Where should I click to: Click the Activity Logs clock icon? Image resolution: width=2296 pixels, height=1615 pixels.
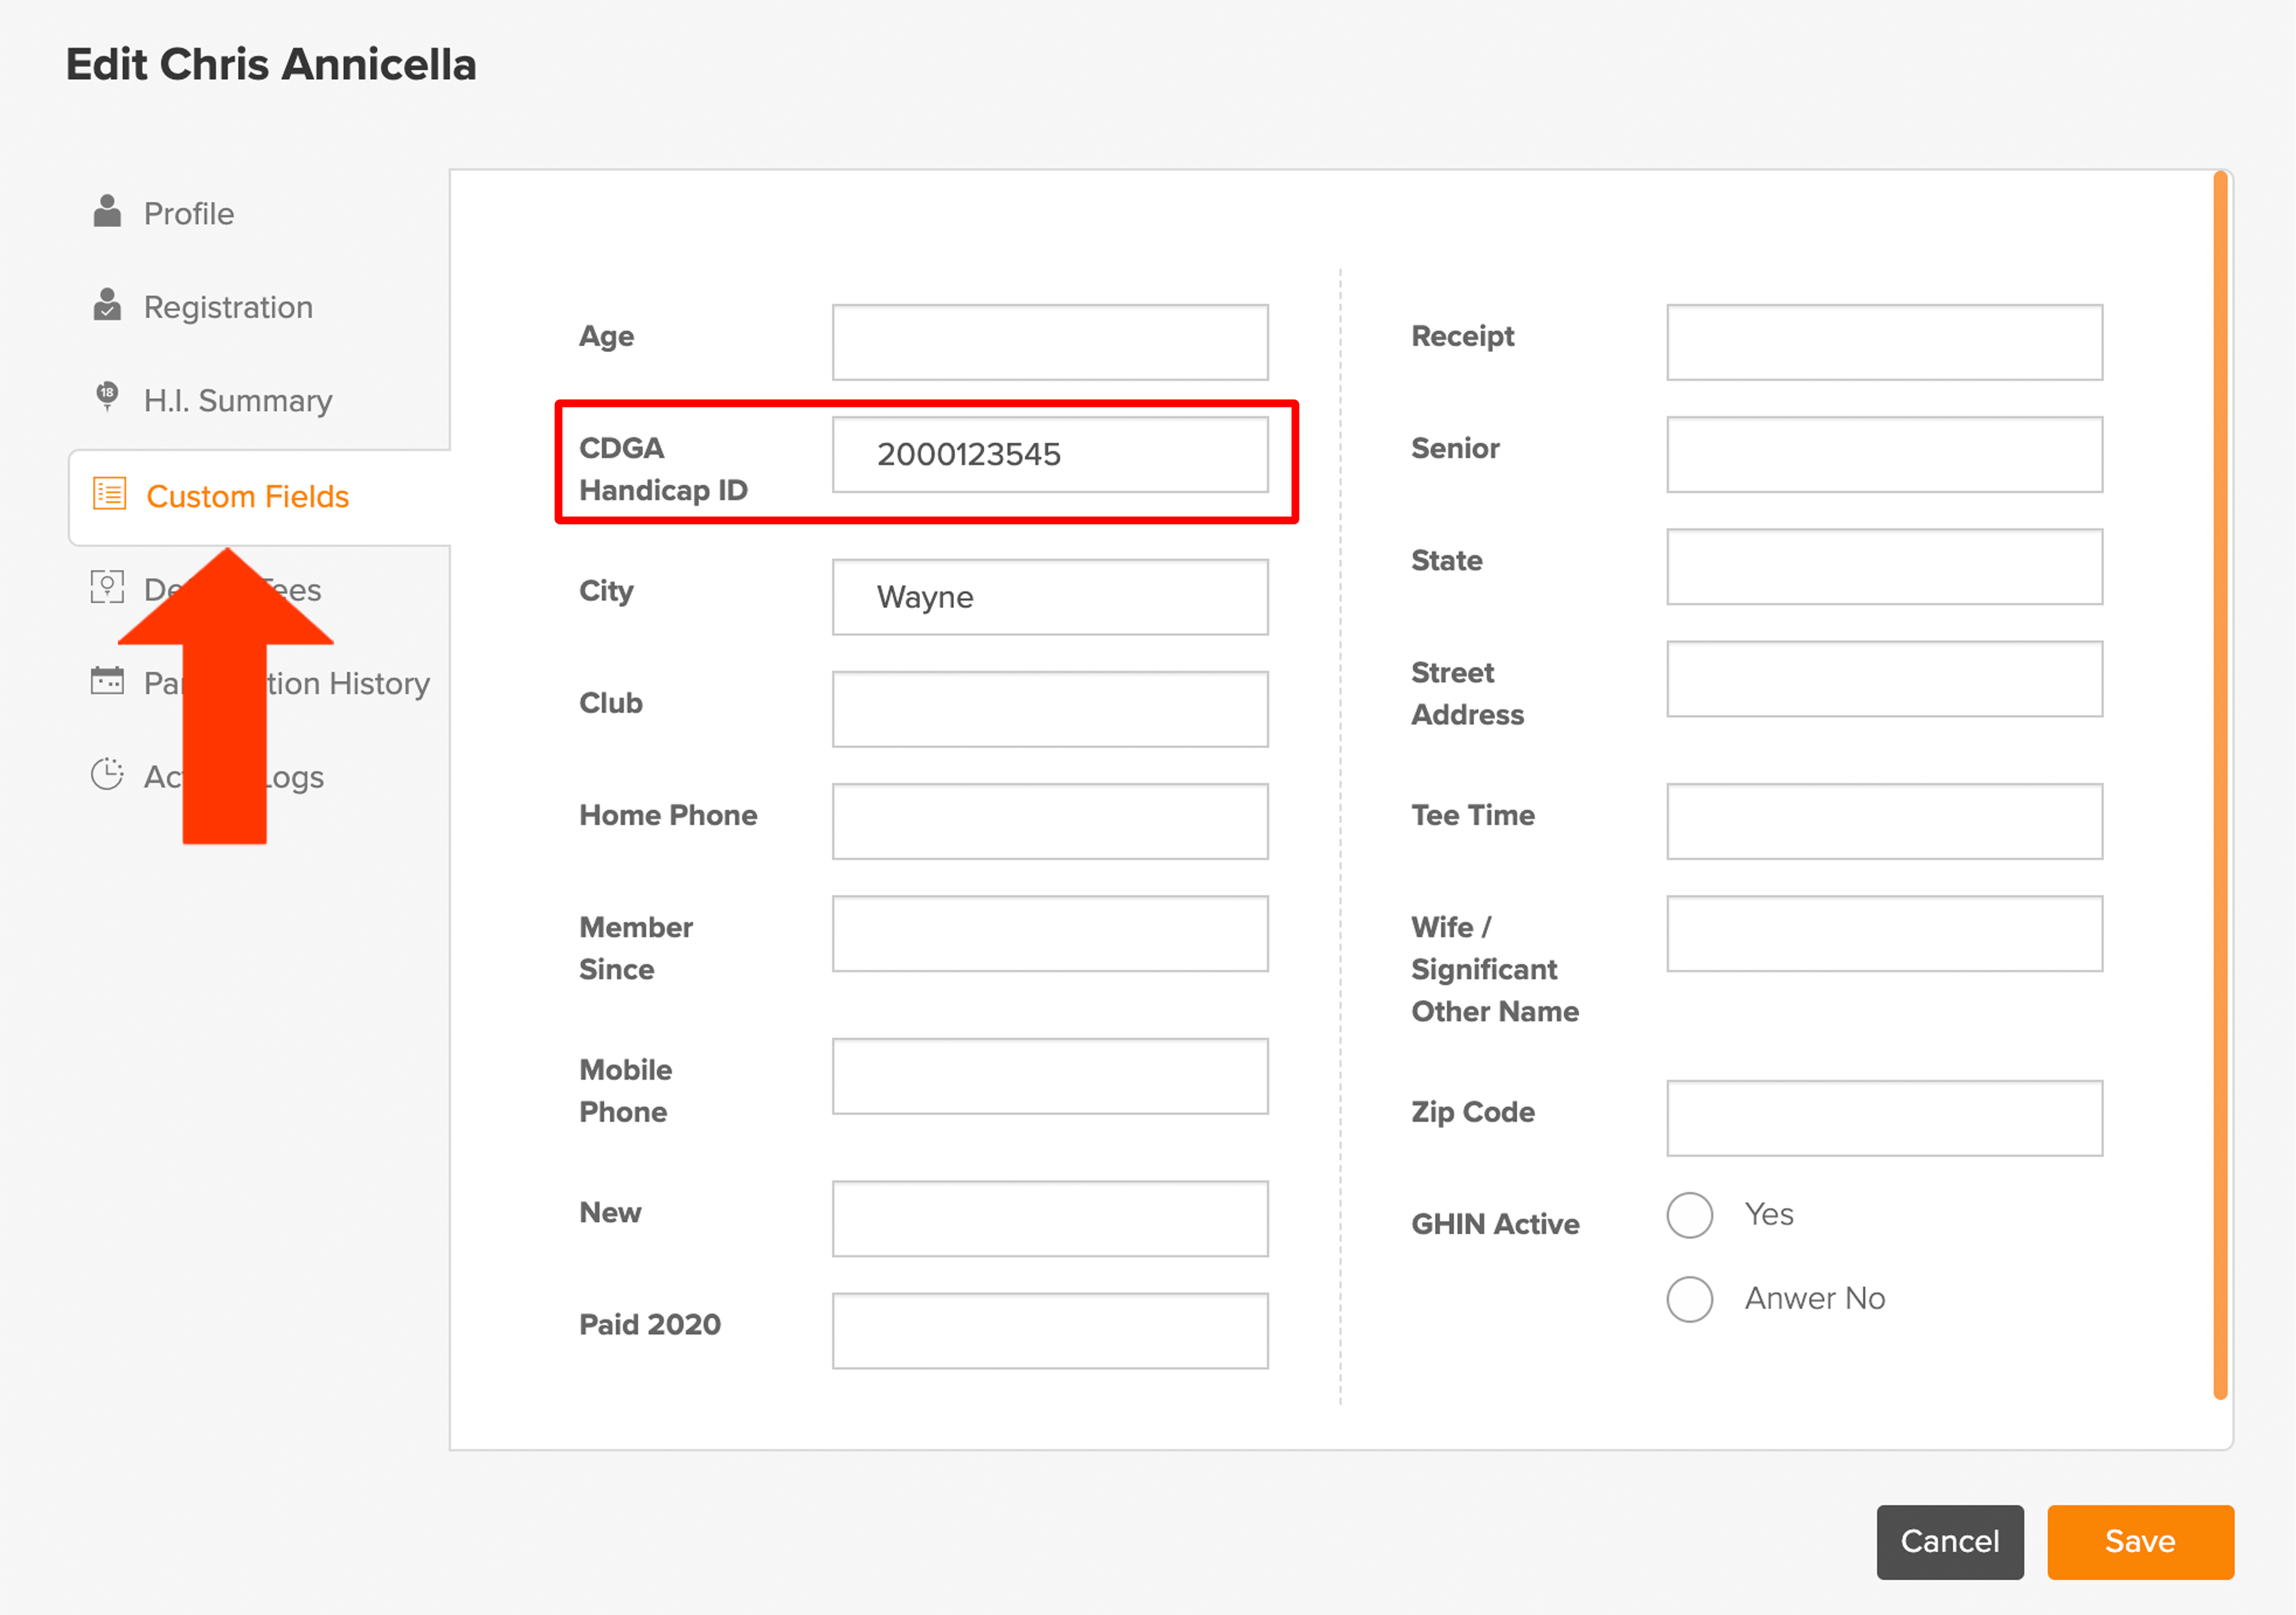click(x=107, y=775)
